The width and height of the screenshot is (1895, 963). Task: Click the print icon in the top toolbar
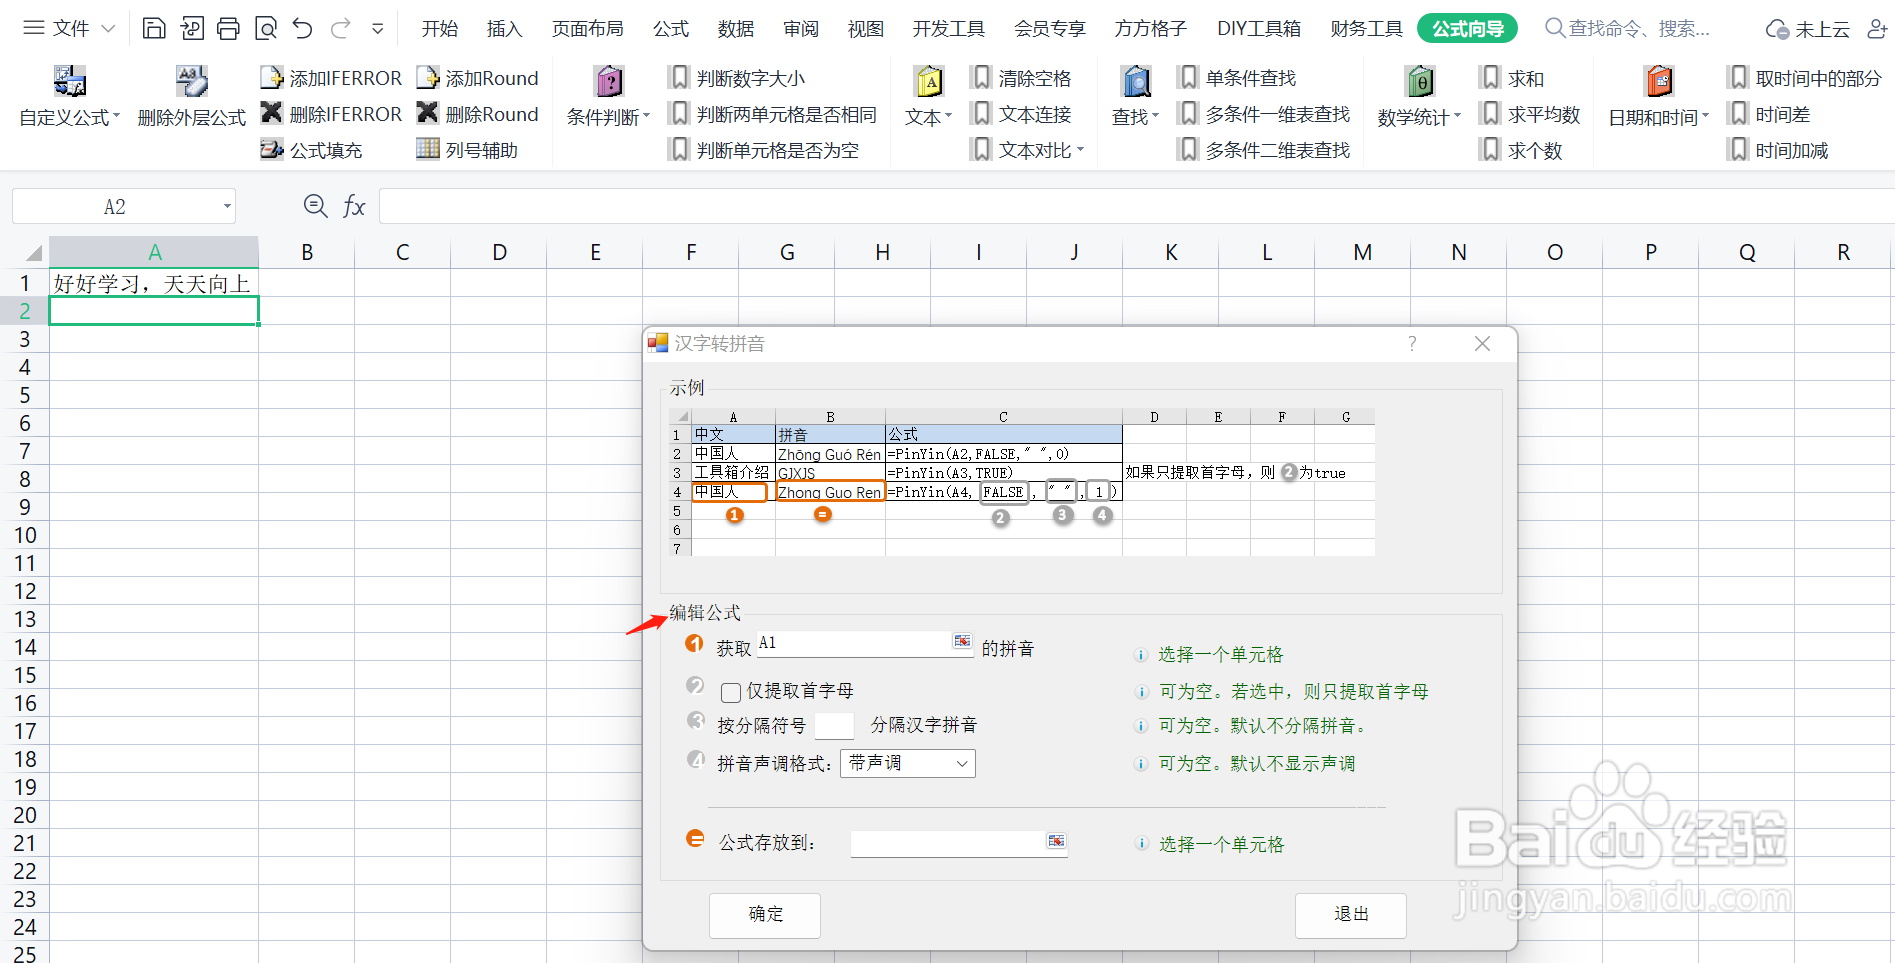(228, 28)
